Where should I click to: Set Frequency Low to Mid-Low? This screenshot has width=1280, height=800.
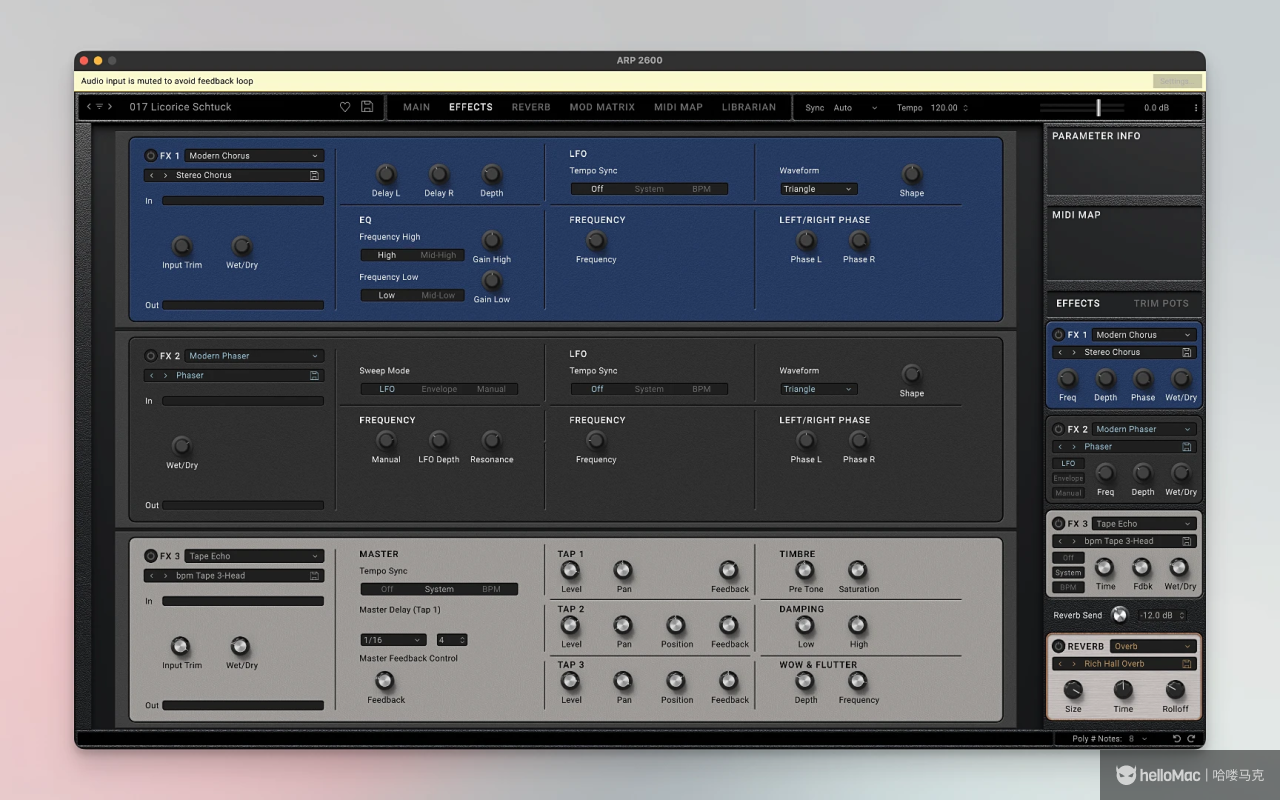[438, 295]
